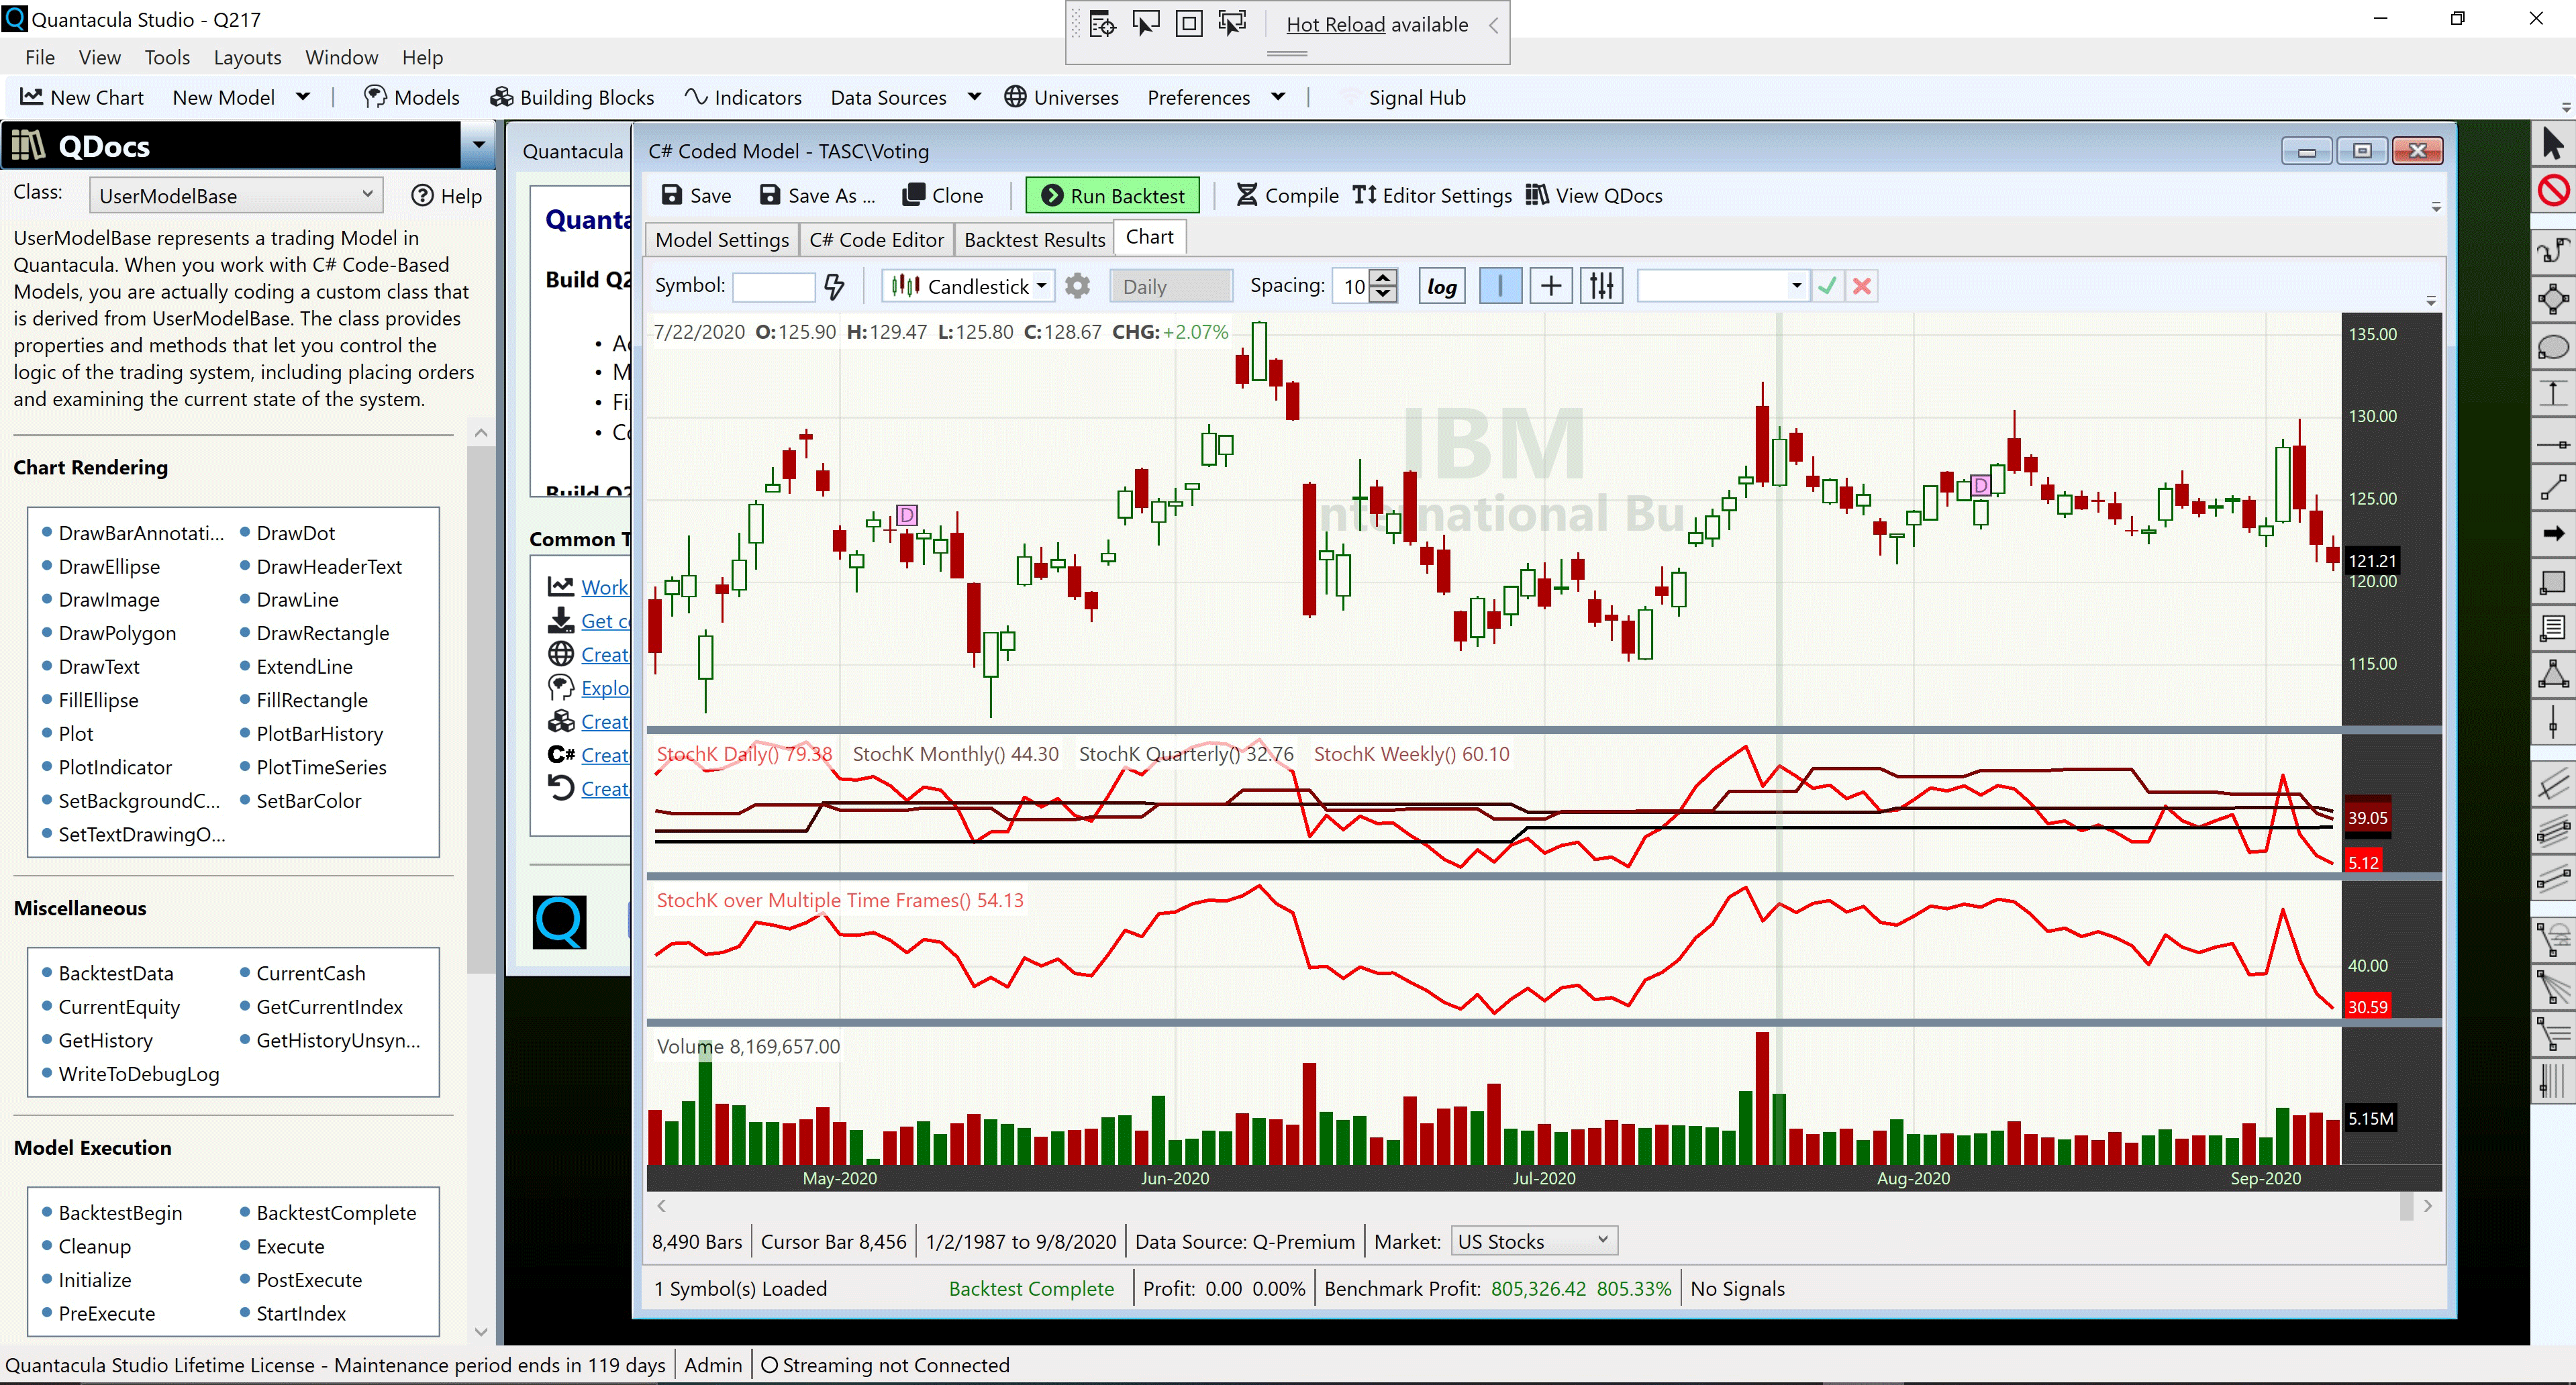The width and height of the screenshot is (2576, 1385).
Task: Open Universes from main toolbar
Action: pyautogui.click(x=1061, y=97)
